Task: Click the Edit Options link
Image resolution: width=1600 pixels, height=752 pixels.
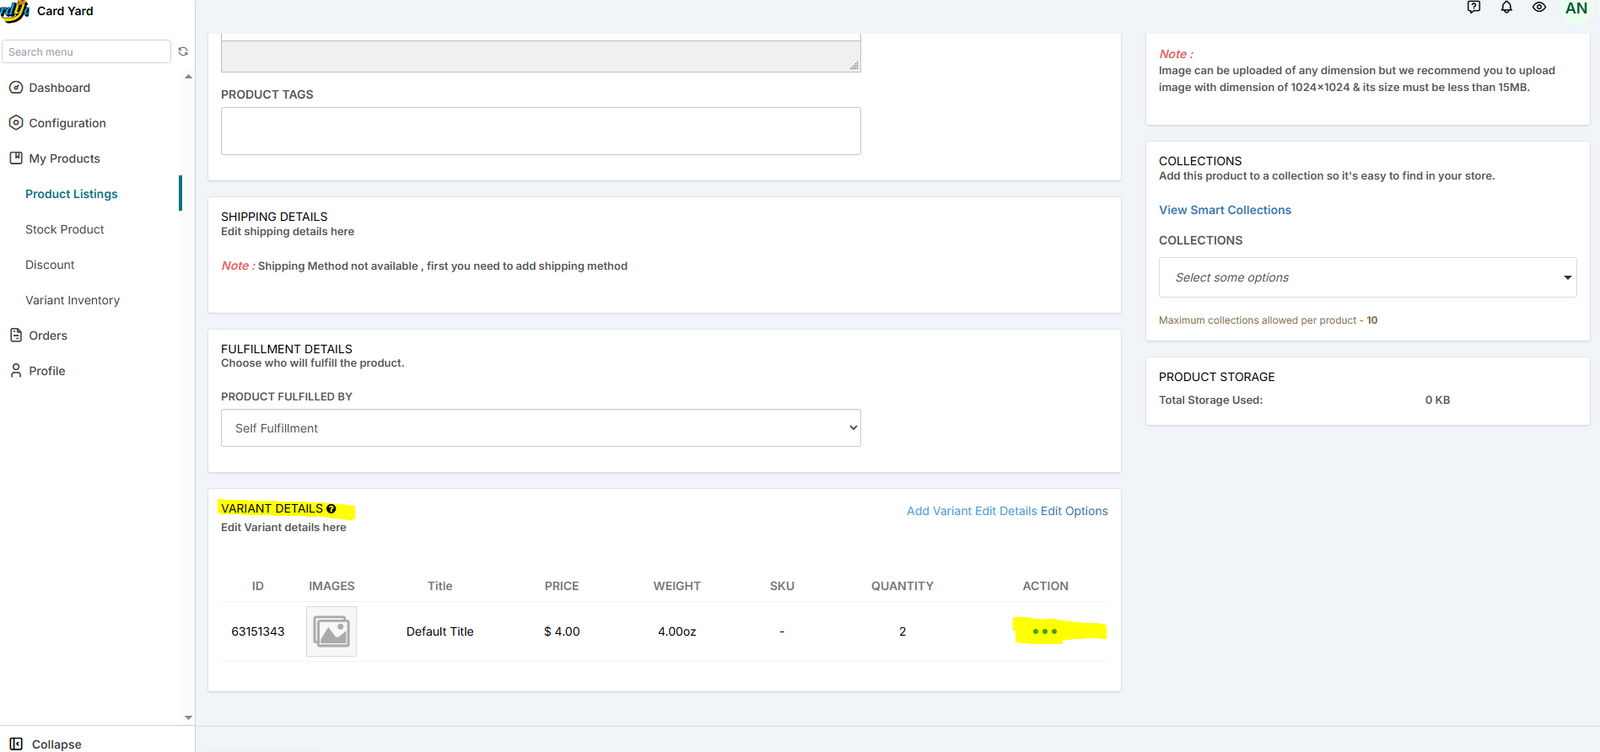Action: pos(1074,511)
